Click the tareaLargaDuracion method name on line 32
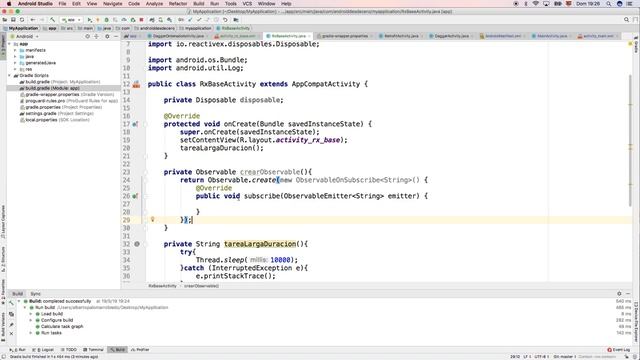The width and height of the screenshot is (640, 360). (260, 244)
